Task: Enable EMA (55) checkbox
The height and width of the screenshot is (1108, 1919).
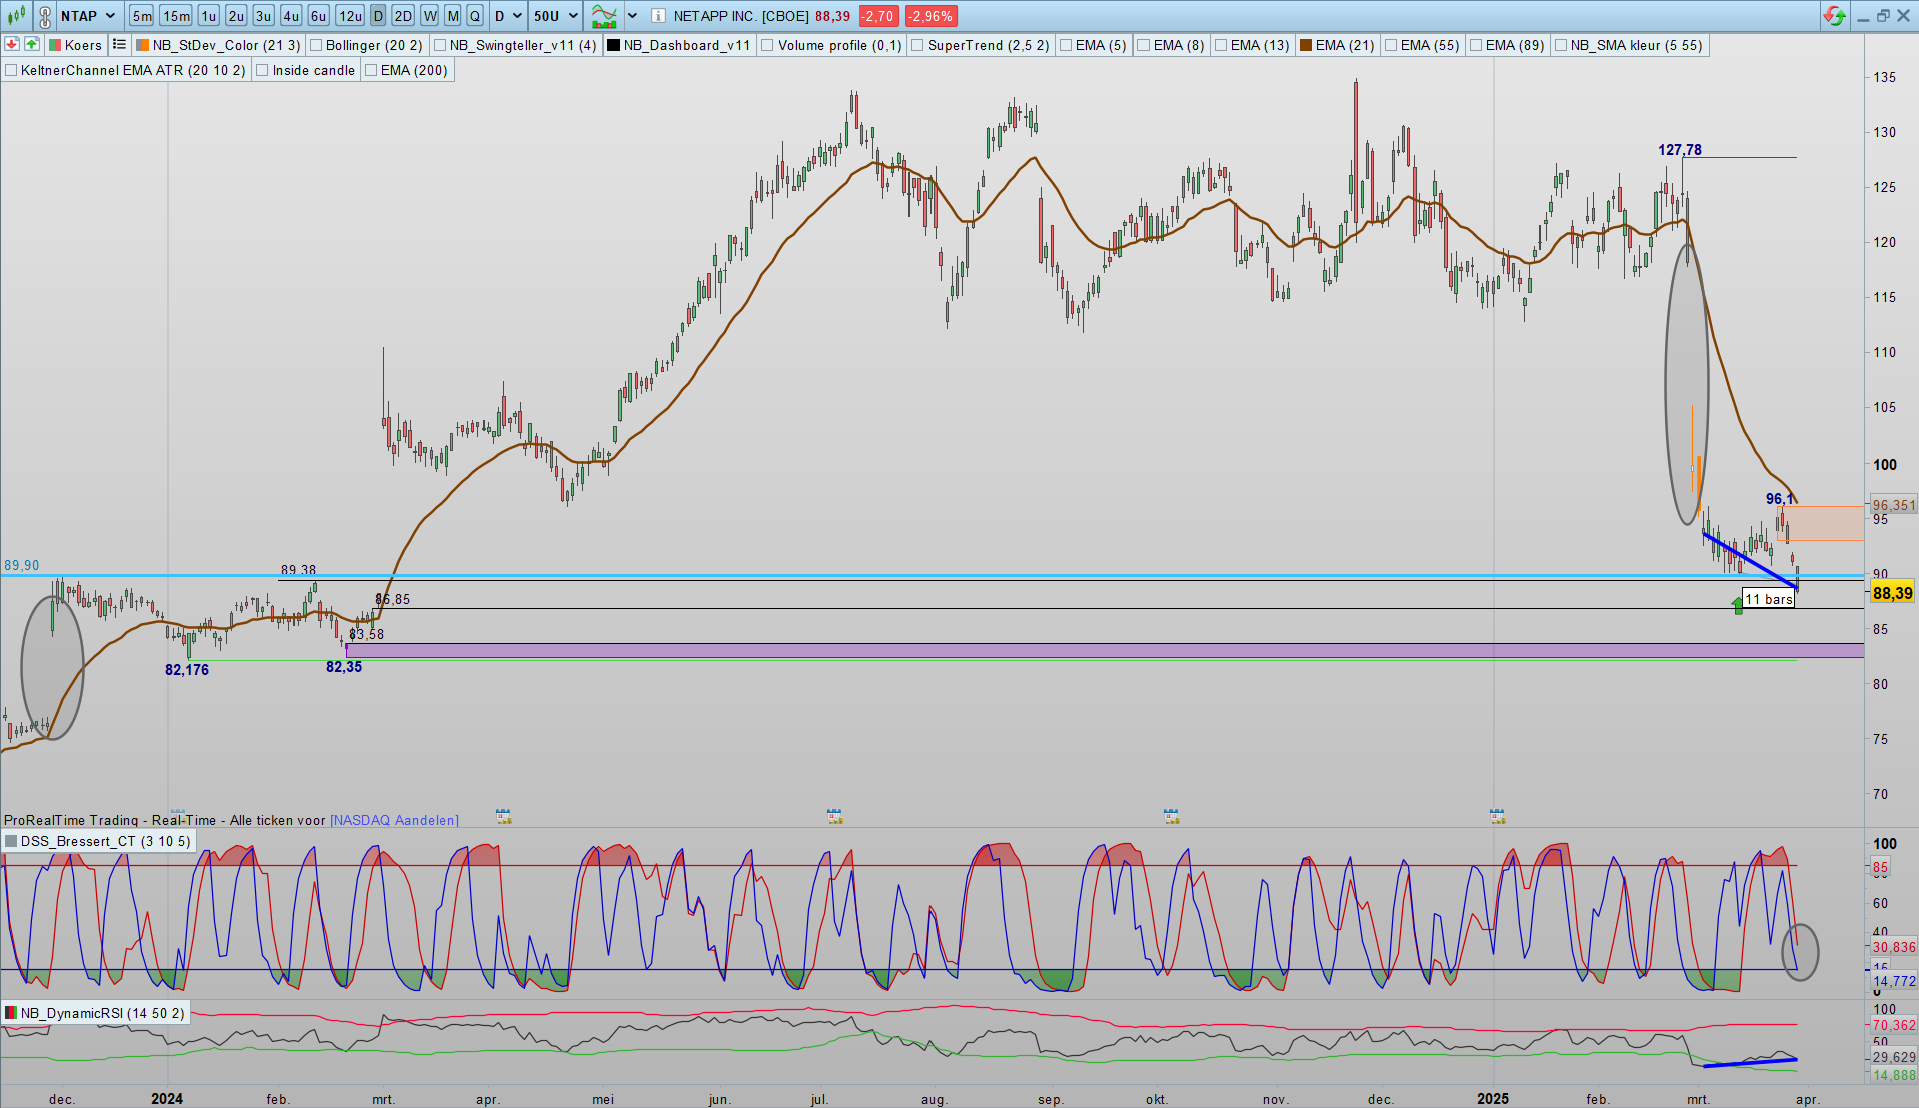Action: [x=1391, y=45]
